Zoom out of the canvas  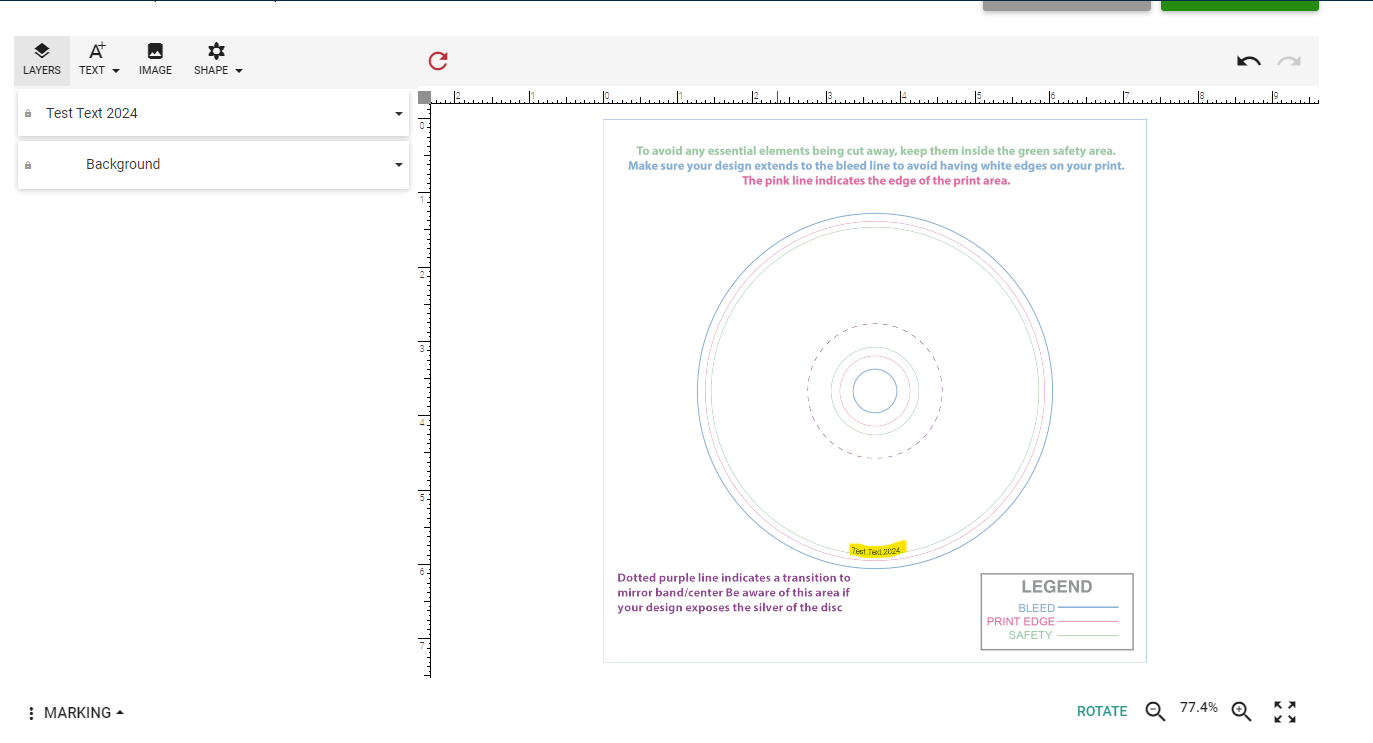coord(1155,712)
